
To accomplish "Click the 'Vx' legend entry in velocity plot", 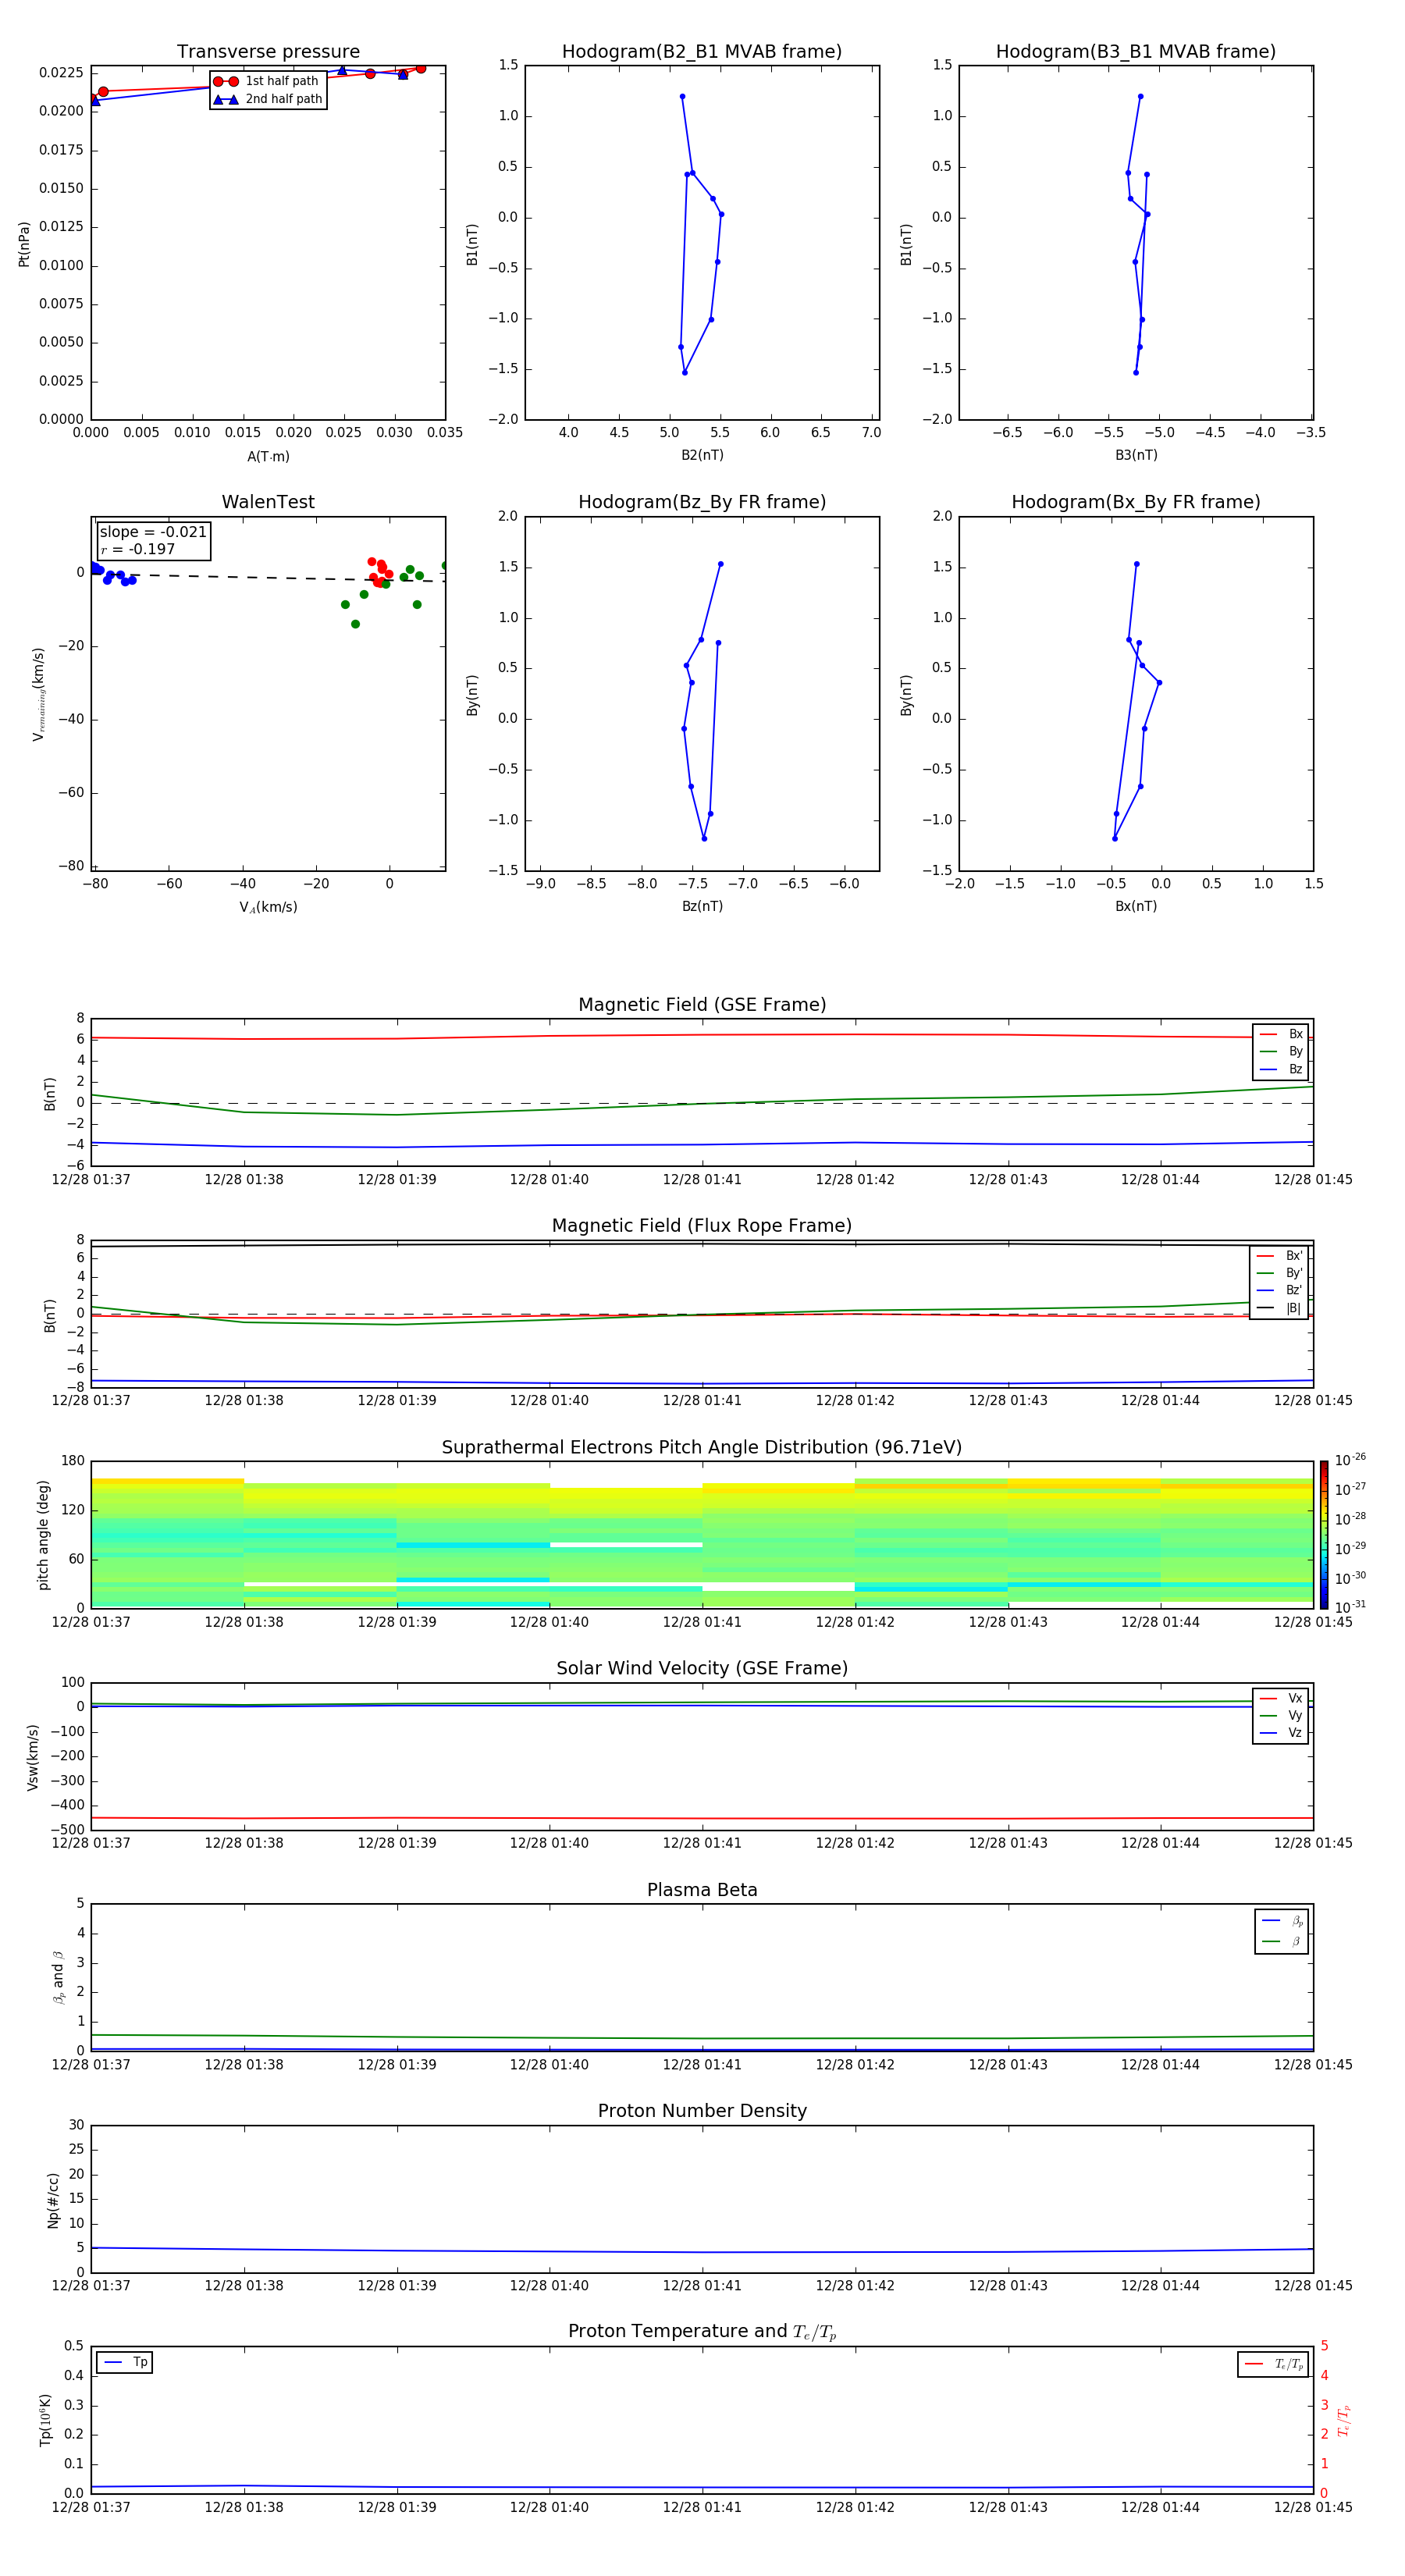I will (1281, 1698).
